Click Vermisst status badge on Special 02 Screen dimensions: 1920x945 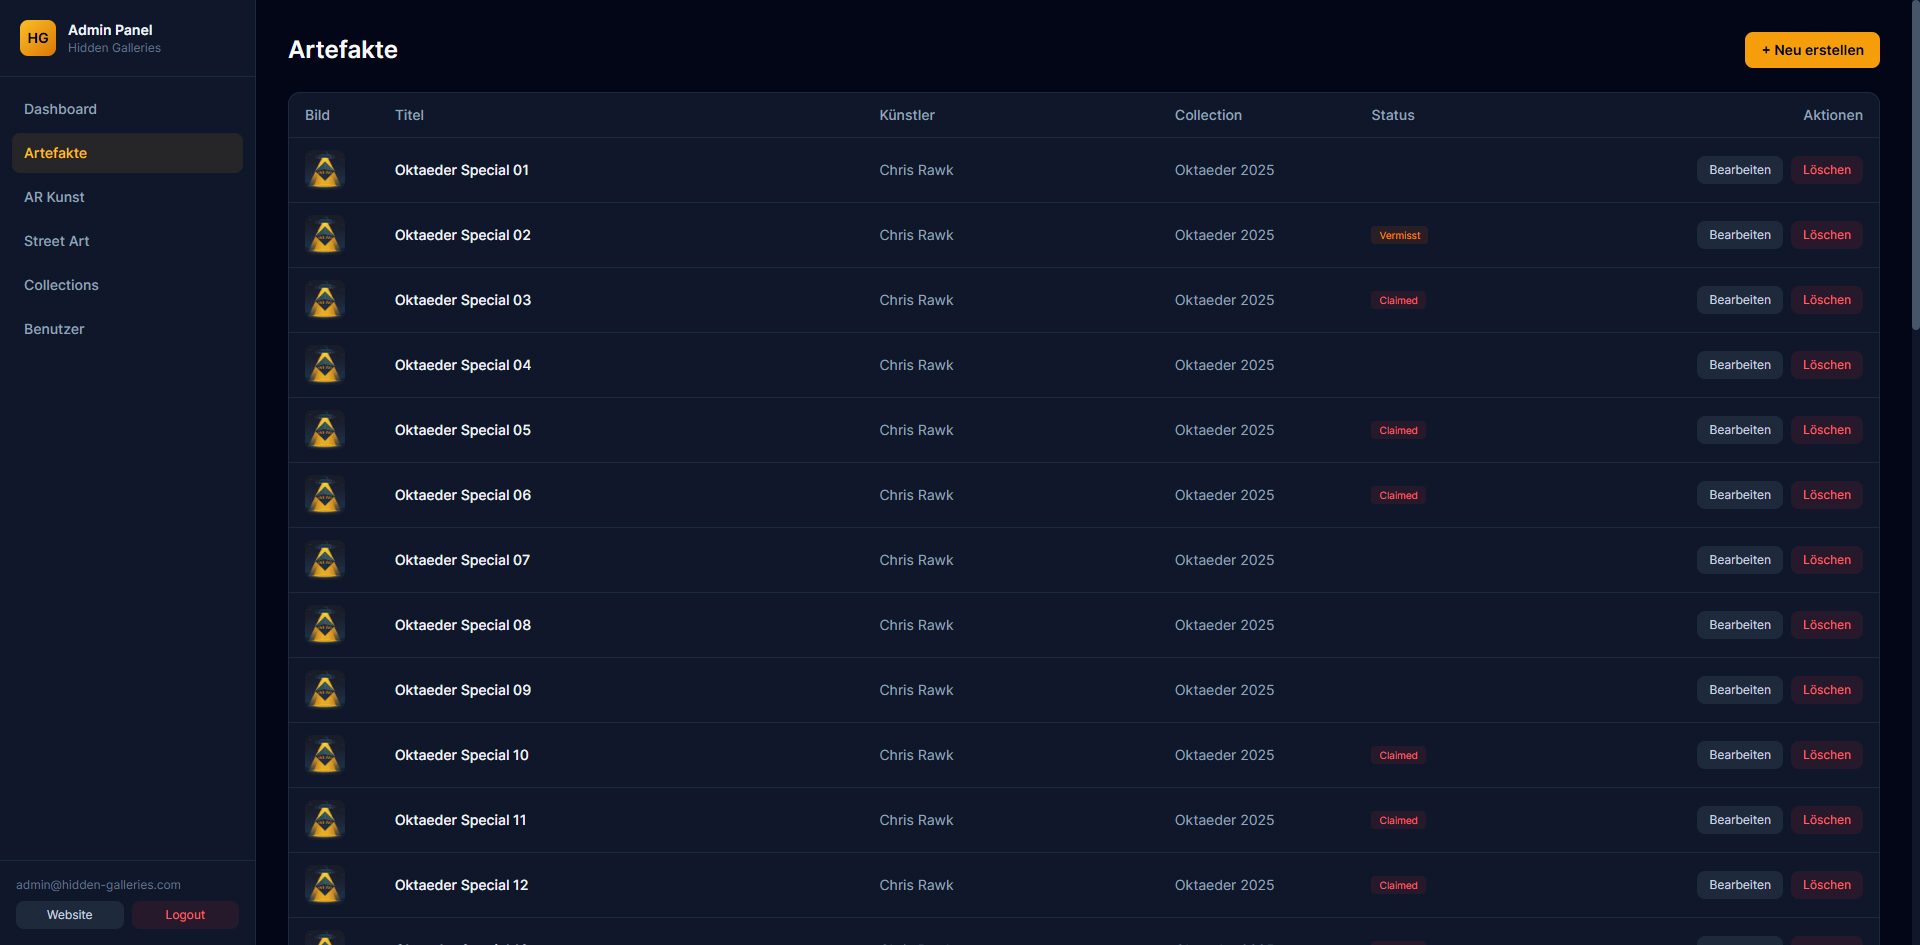pyautogui.click(x=1399, y=236)
